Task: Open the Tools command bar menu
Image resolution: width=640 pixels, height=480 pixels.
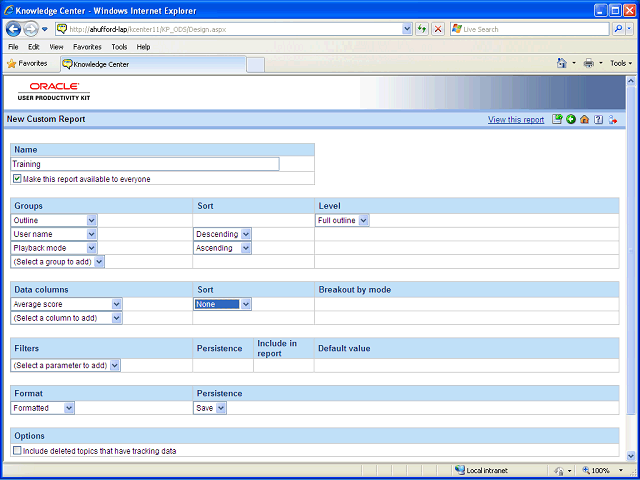Action: coord(621,63)
